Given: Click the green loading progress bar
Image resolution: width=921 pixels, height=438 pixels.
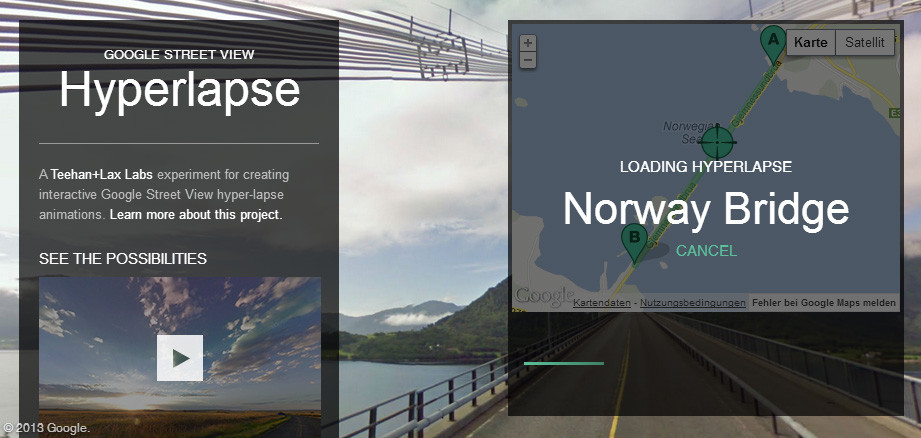Looking at the screenshot, I should [x=564, y=363].
